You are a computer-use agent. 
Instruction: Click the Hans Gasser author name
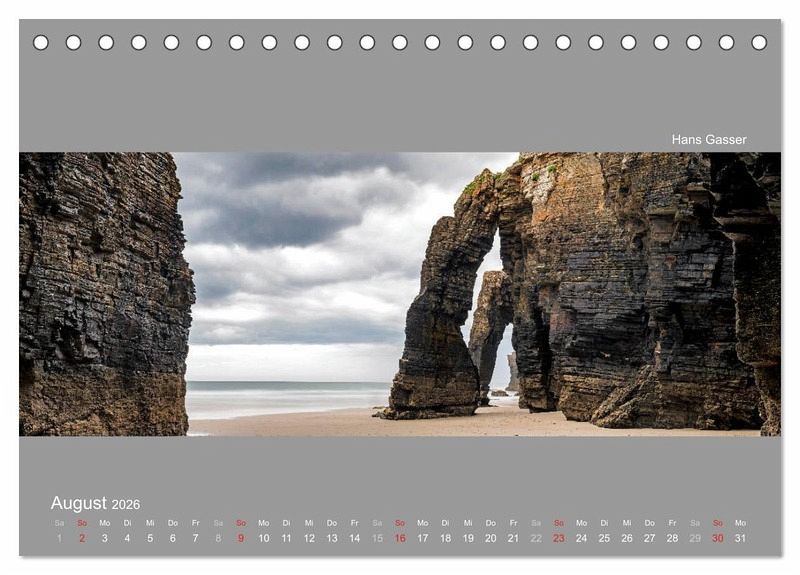pos(708,140)
